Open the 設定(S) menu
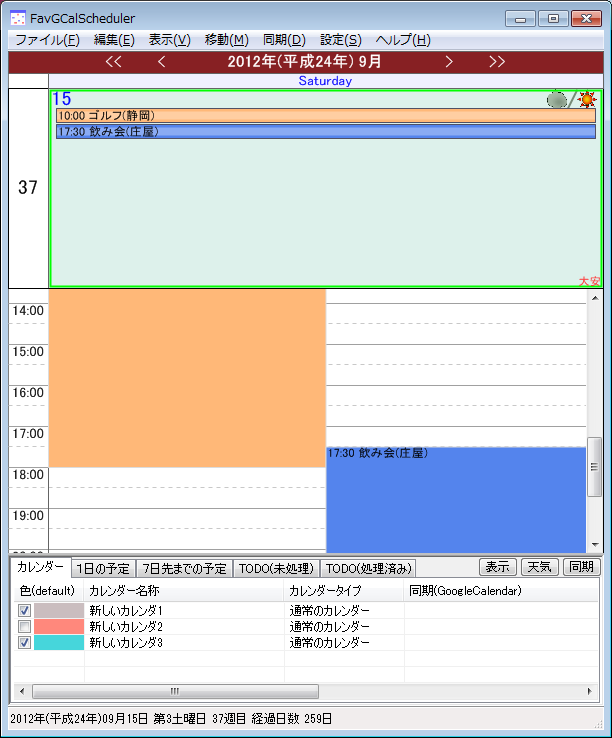The image size is (612, 738). [x=341, y=40]
